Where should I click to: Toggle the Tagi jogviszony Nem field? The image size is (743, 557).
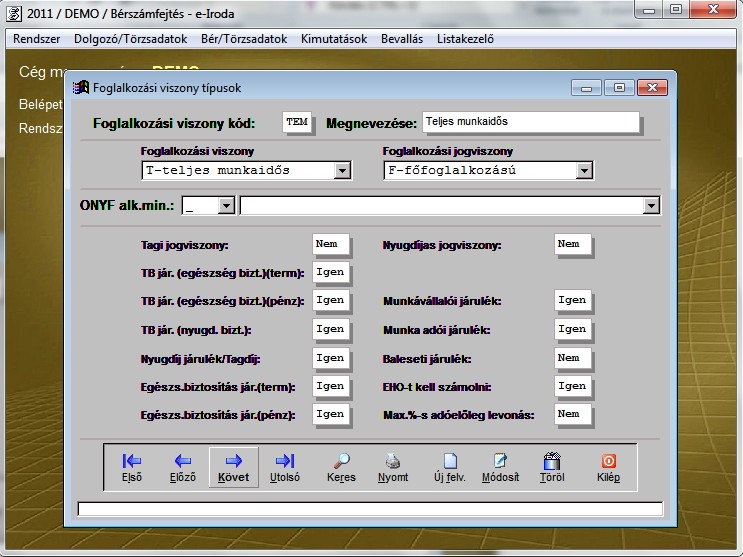pyautogui.click(x=332, y=244)
